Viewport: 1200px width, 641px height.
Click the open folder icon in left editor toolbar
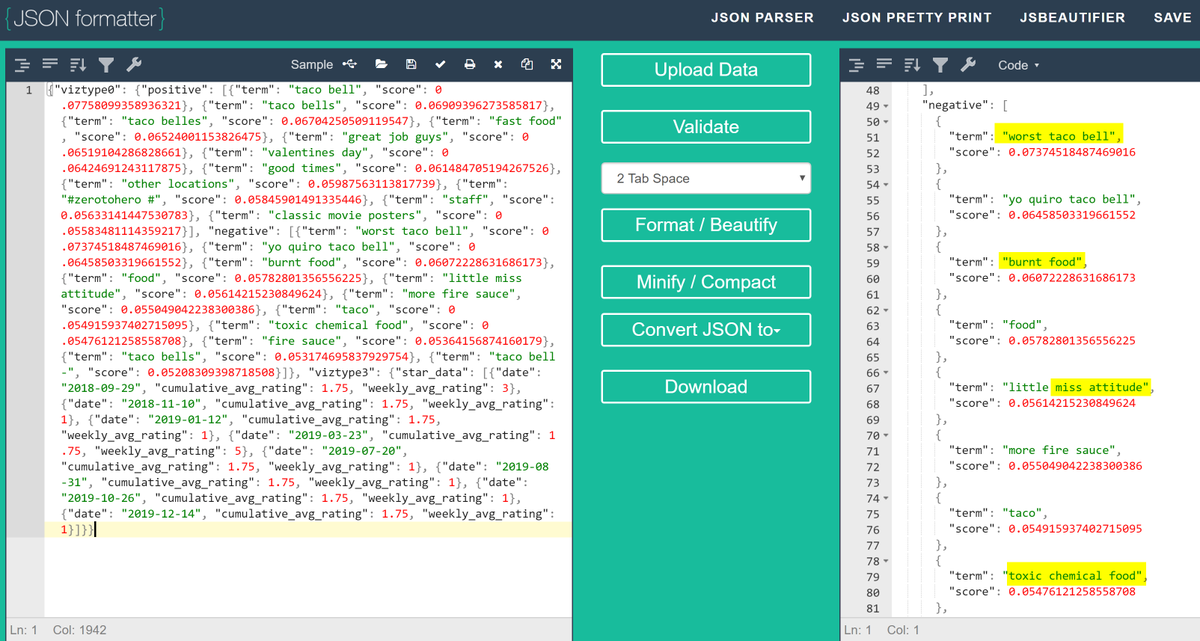(x=381, y=64)
